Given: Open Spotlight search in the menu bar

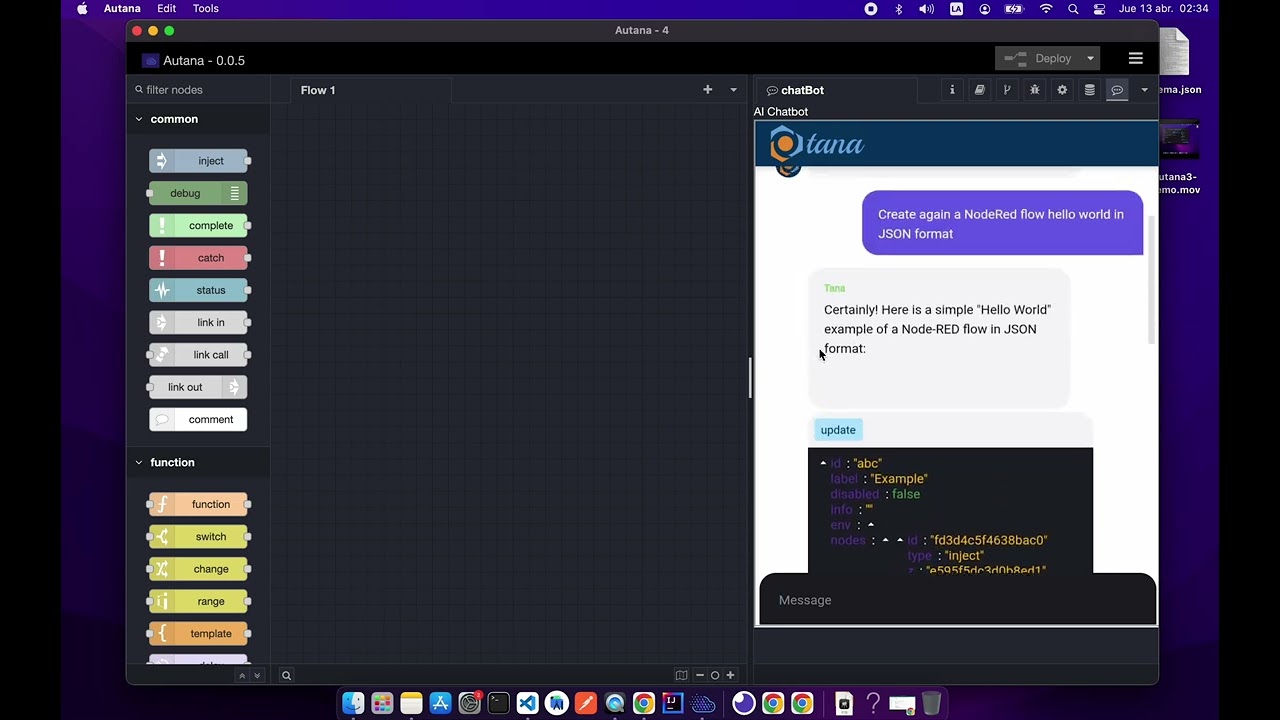Looking at the screenshot, I should click(1073, 9).
